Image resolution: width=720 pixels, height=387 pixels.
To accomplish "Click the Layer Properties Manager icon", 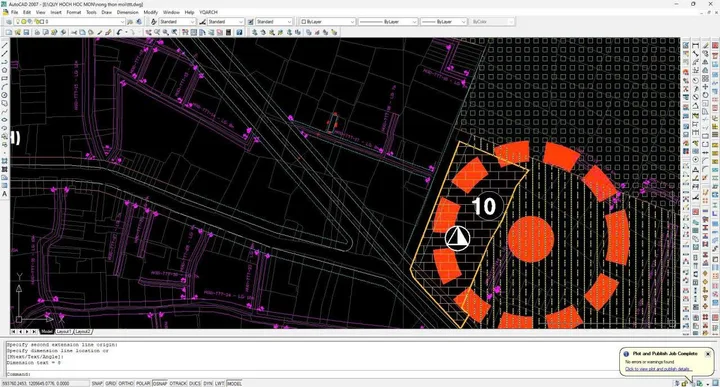I will point(8,22).
